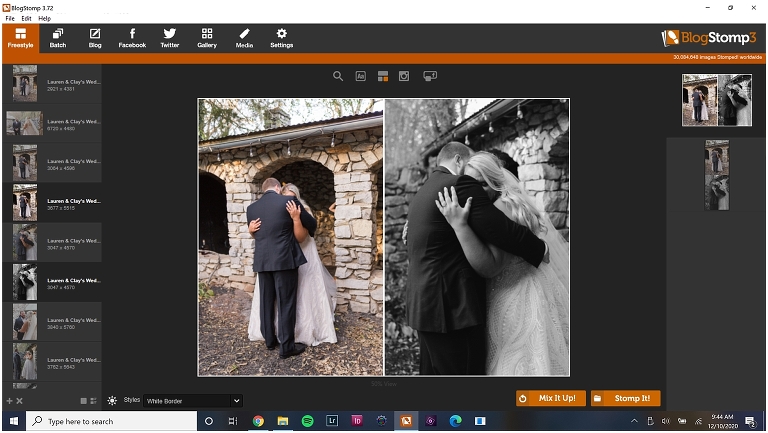Click the text caption icon above canvas
768x433 pixels.
pos(360,76)
